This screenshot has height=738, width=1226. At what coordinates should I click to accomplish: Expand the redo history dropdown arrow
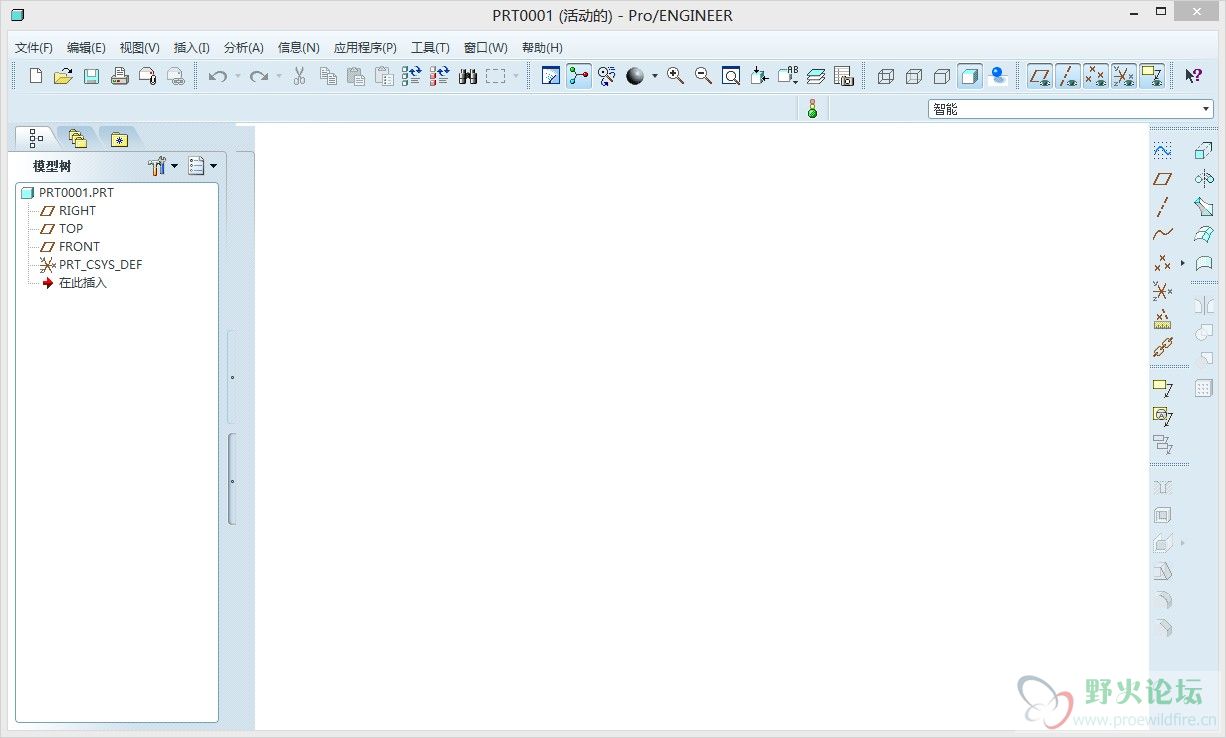pyautogui.click(x=279, y=76)
